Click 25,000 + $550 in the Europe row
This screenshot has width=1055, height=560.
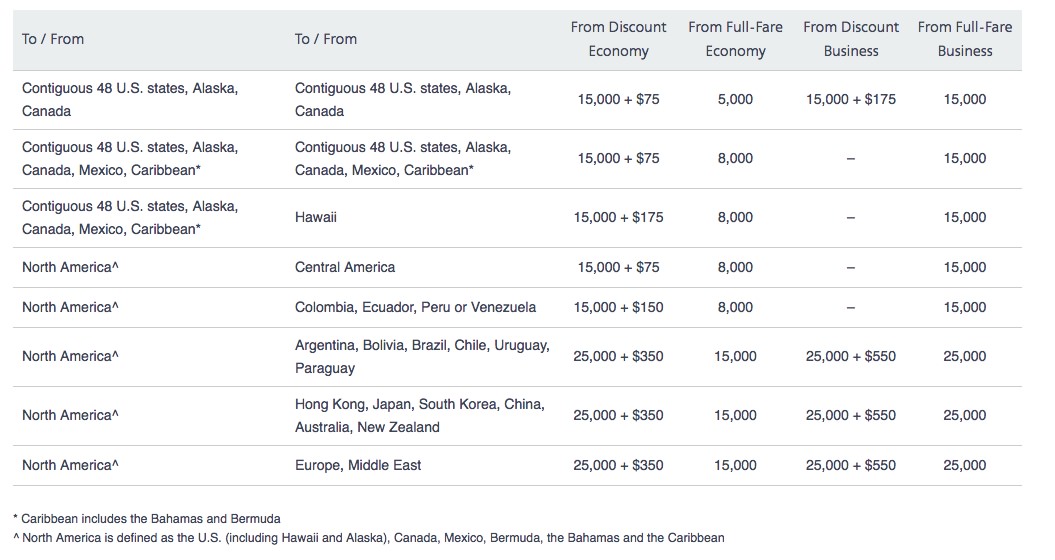[851, 465]
